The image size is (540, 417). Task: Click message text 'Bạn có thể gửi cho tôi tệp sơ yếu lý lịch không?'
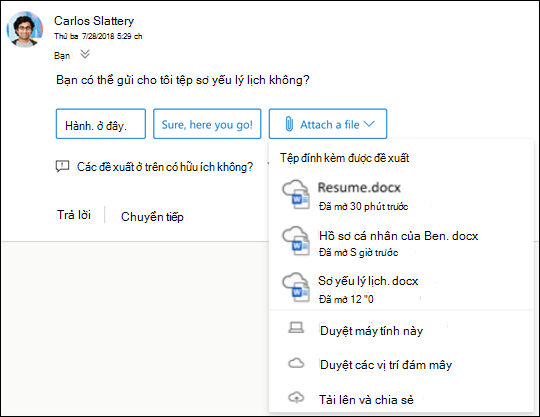(183, 80)
